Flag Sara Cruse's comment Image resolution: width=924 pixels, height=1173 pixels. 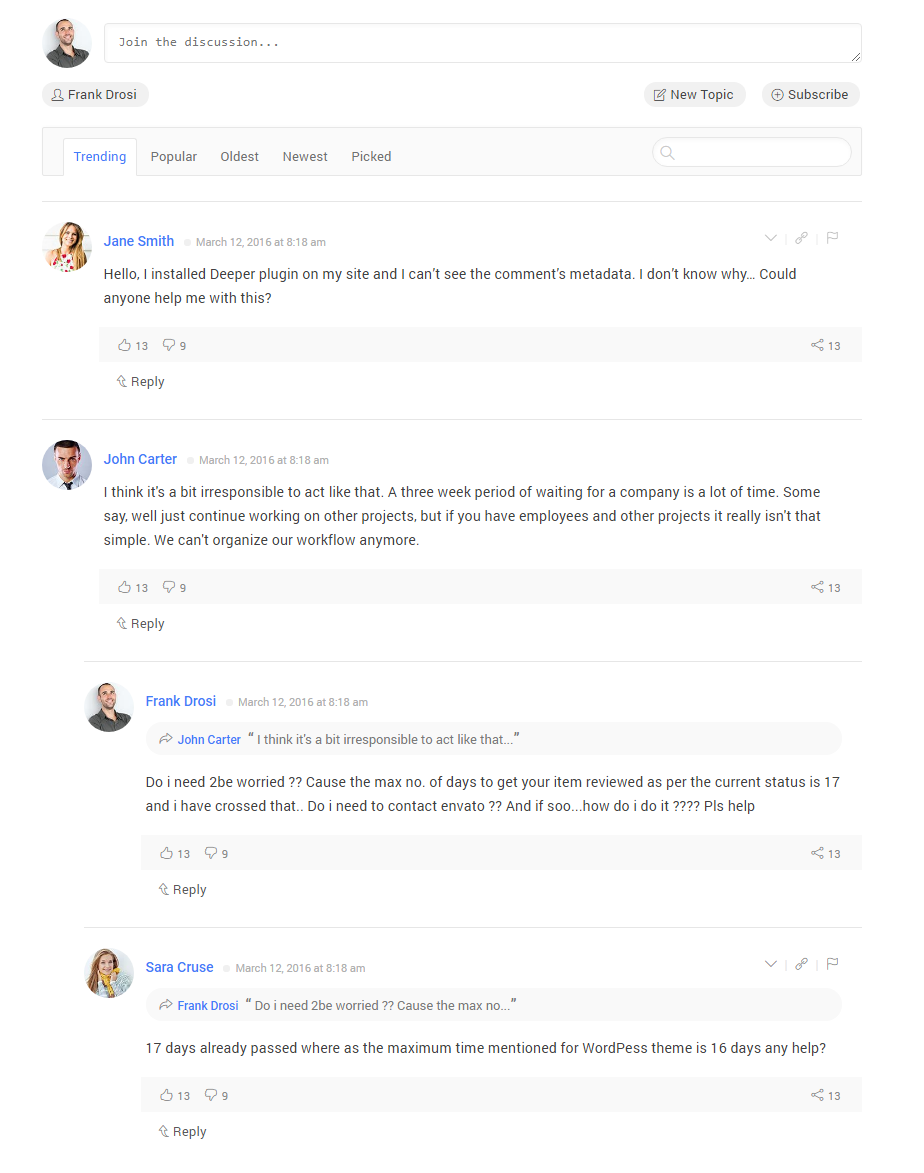[x=832, y=964]
